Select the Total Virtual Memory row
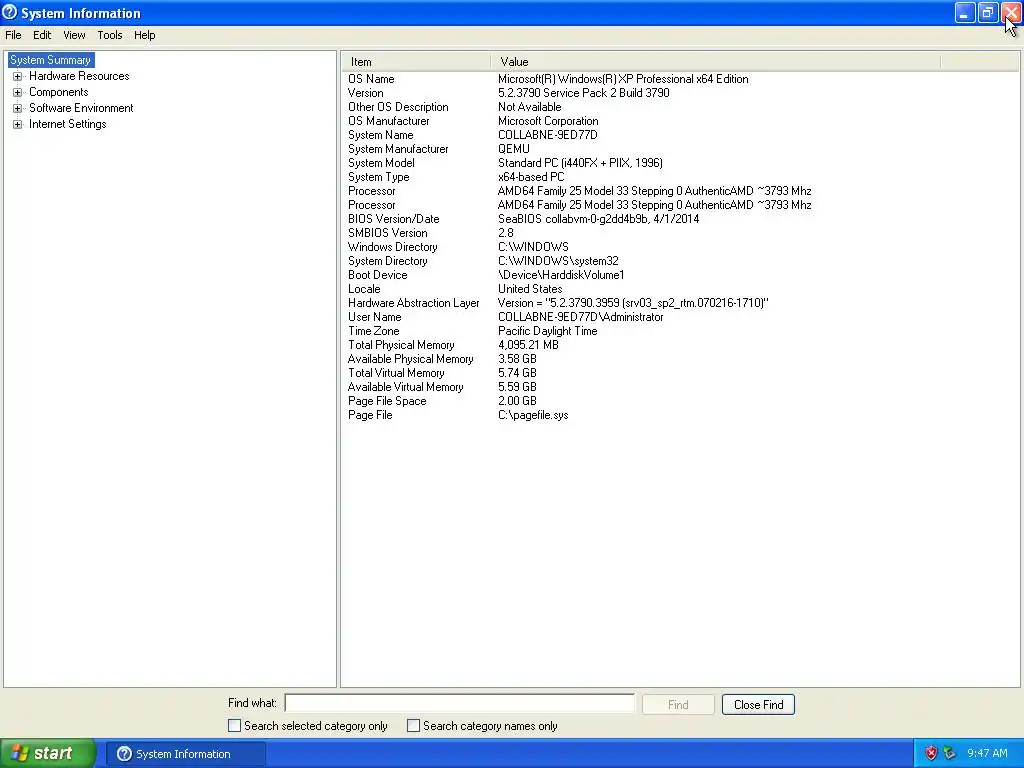 (680, 373)
